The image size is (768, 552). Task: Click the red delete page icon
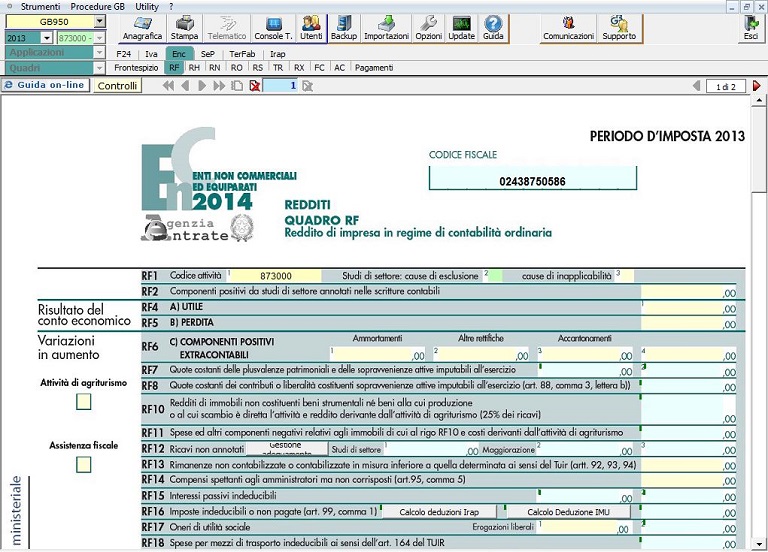[x=254, y=86]
